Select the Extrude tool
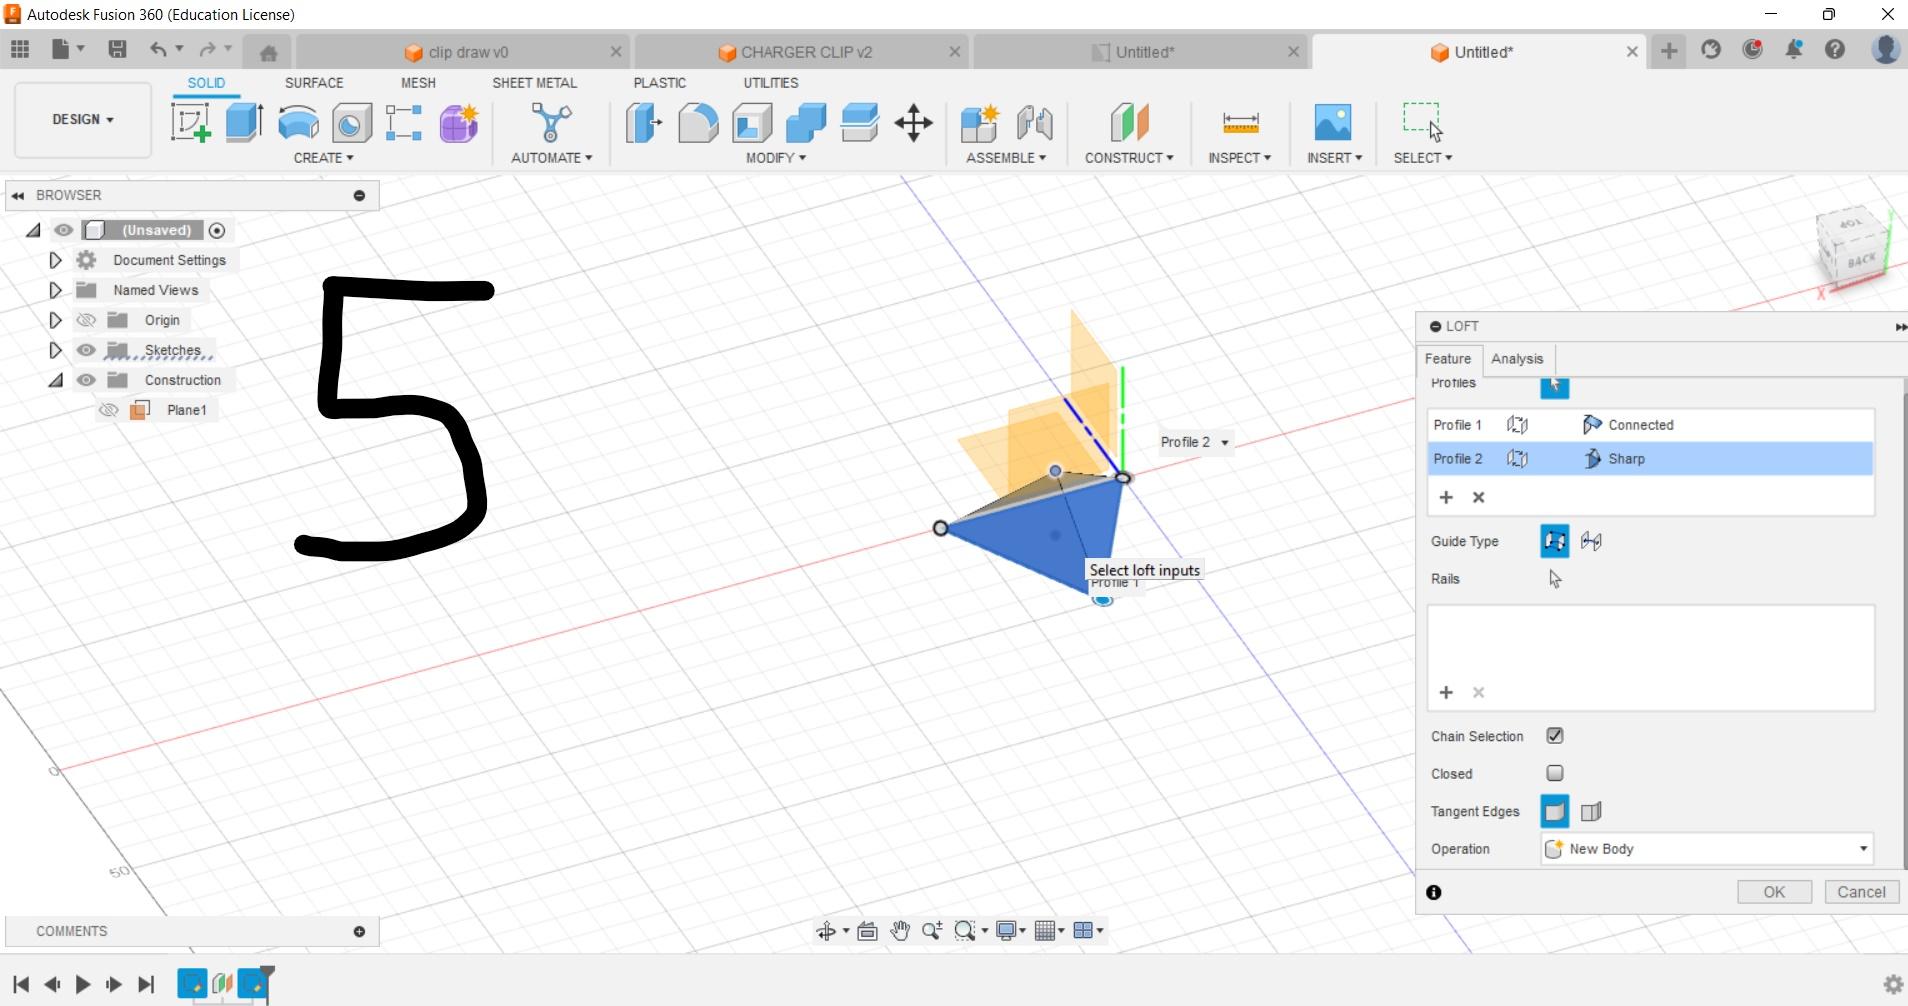The image size is (1908, 1006). tap(244, 122)
